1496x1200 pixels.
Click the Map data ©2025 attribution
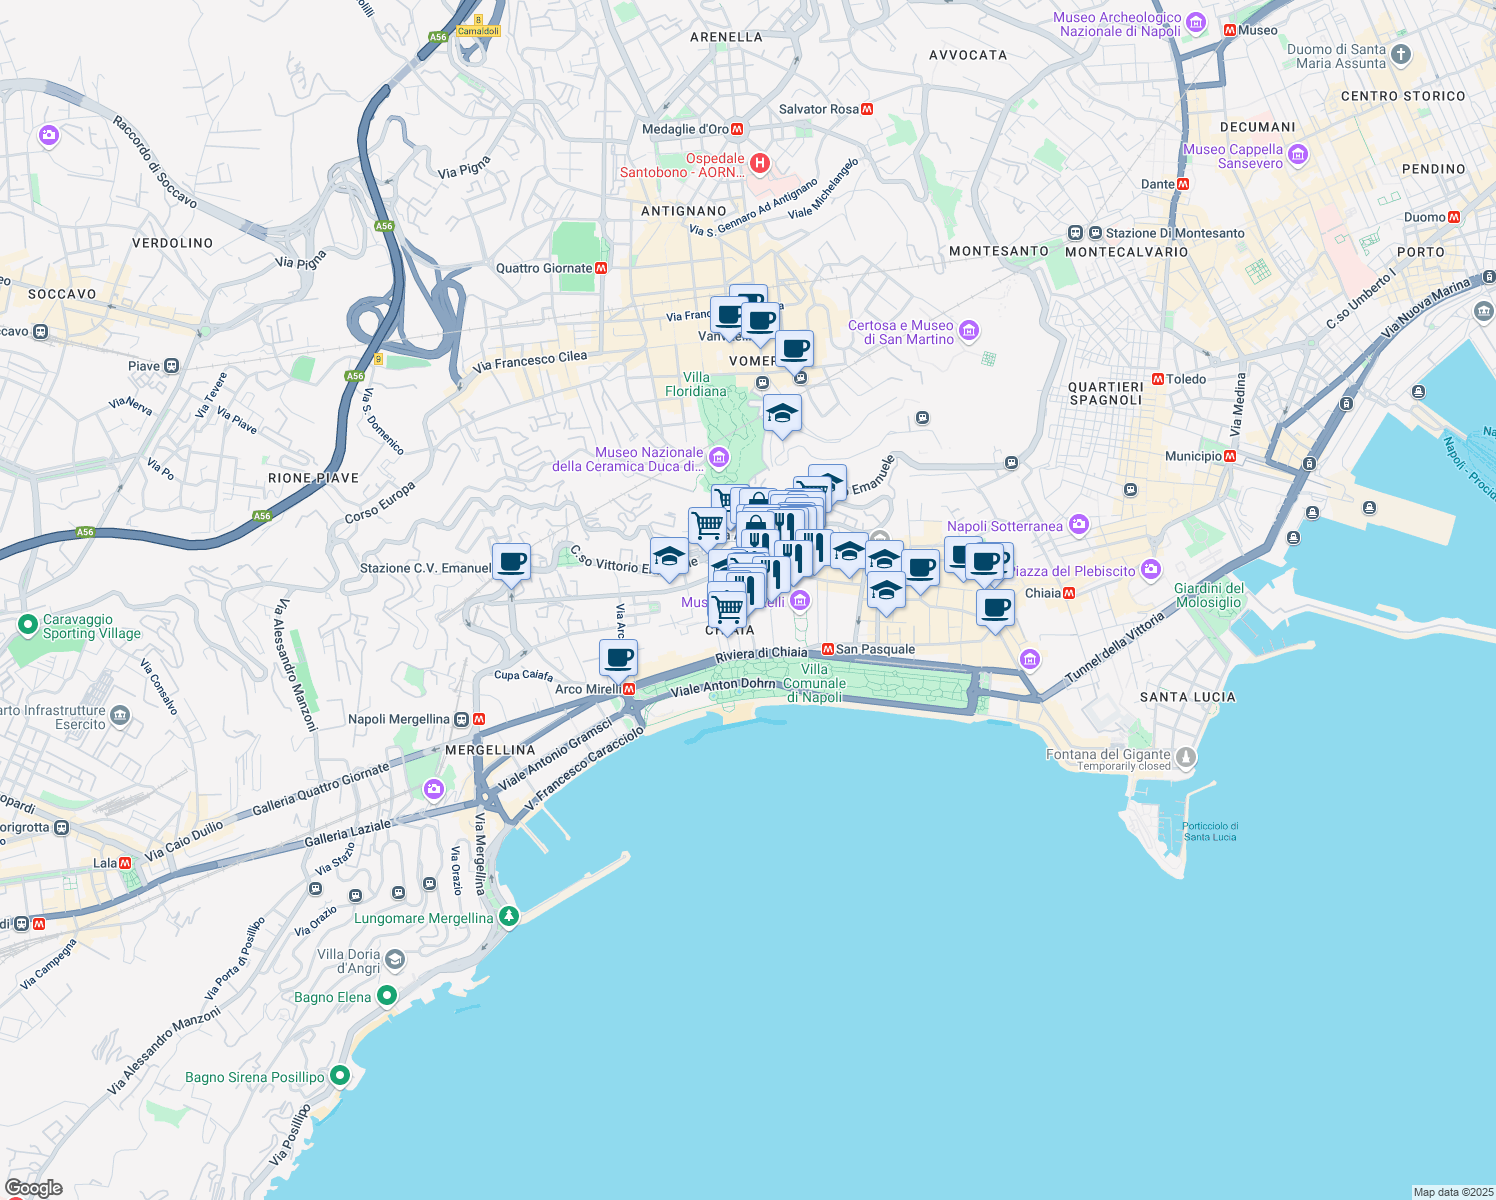coord(1453,1192)
